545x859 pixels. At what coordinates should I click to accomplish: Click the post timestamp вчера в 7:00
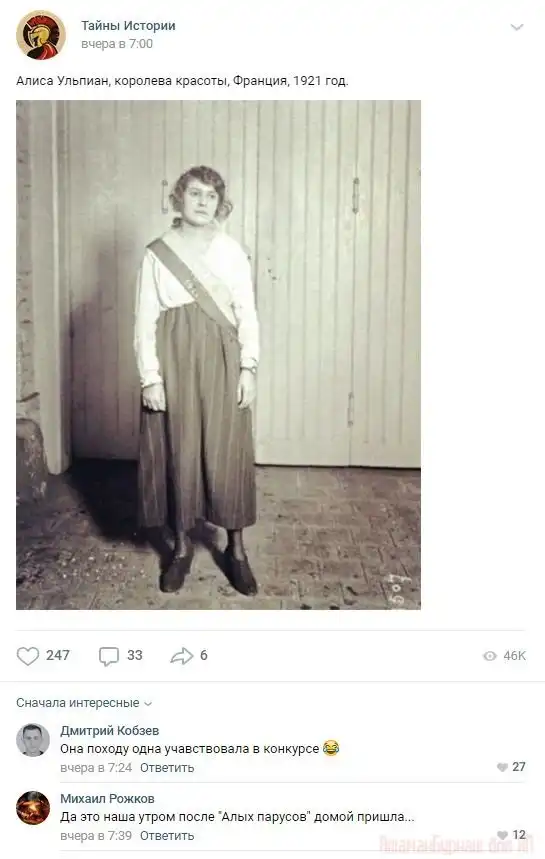tap(117, 44)
